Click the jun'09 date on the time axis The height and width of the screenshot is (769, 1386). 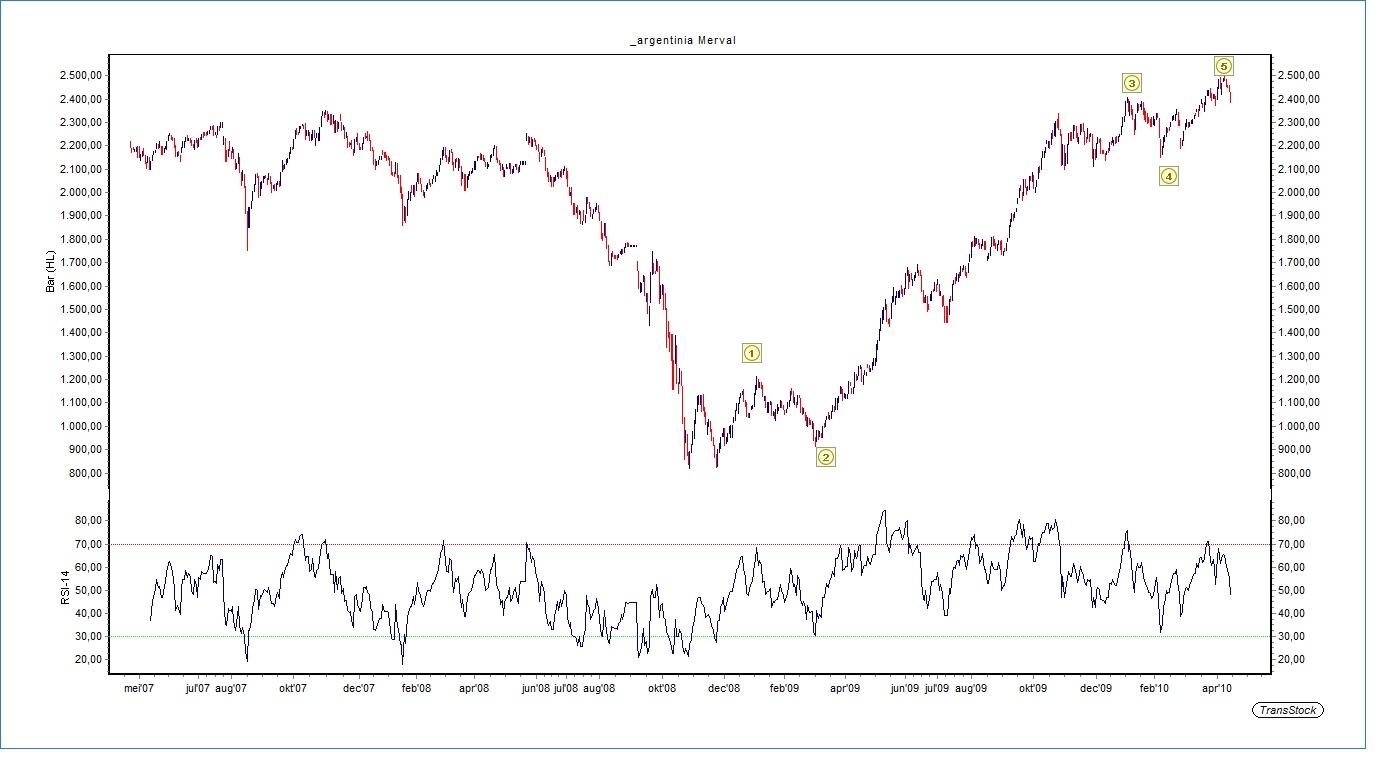[x=905, y=688]
